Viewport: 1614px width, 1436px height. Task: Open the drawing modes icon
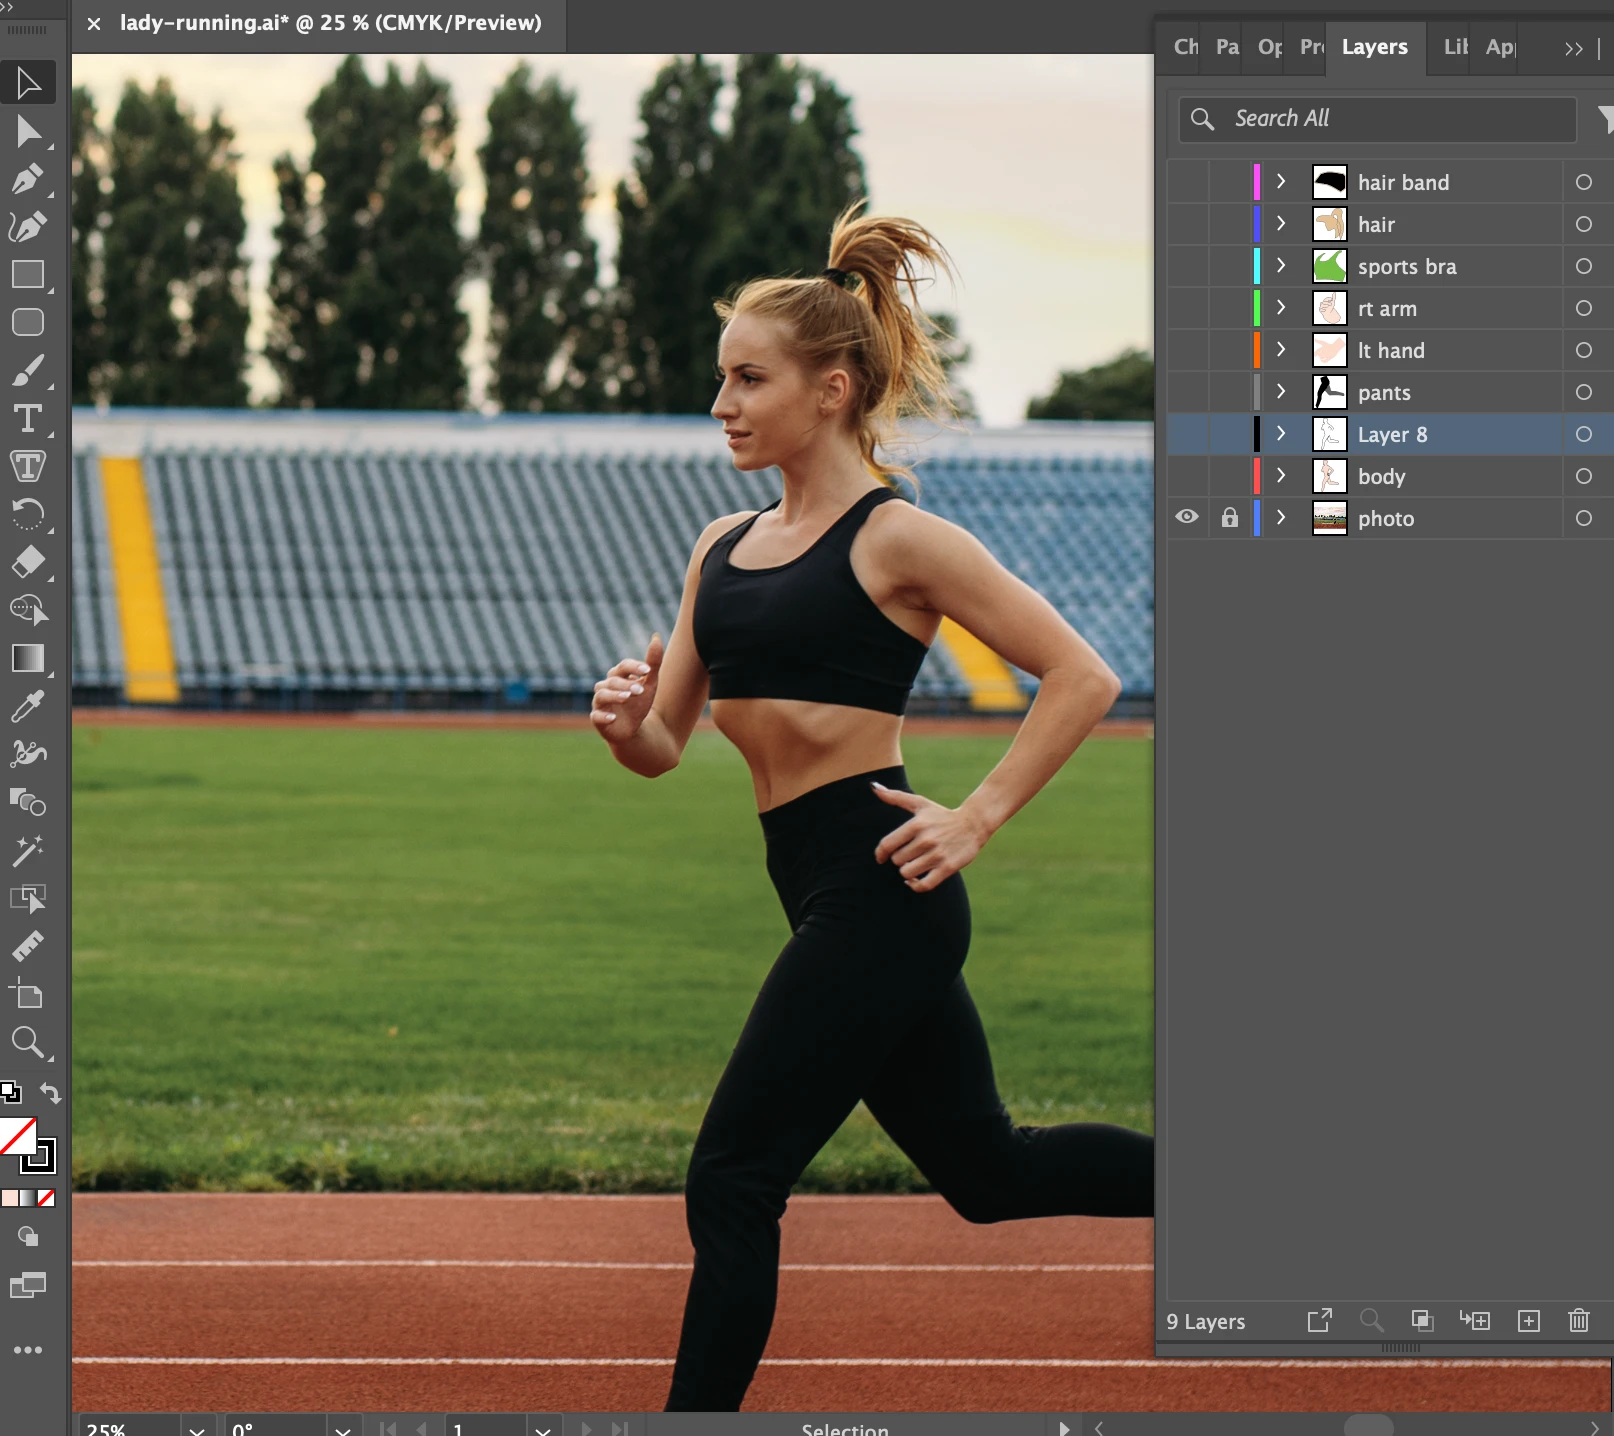click(28, 1237)
